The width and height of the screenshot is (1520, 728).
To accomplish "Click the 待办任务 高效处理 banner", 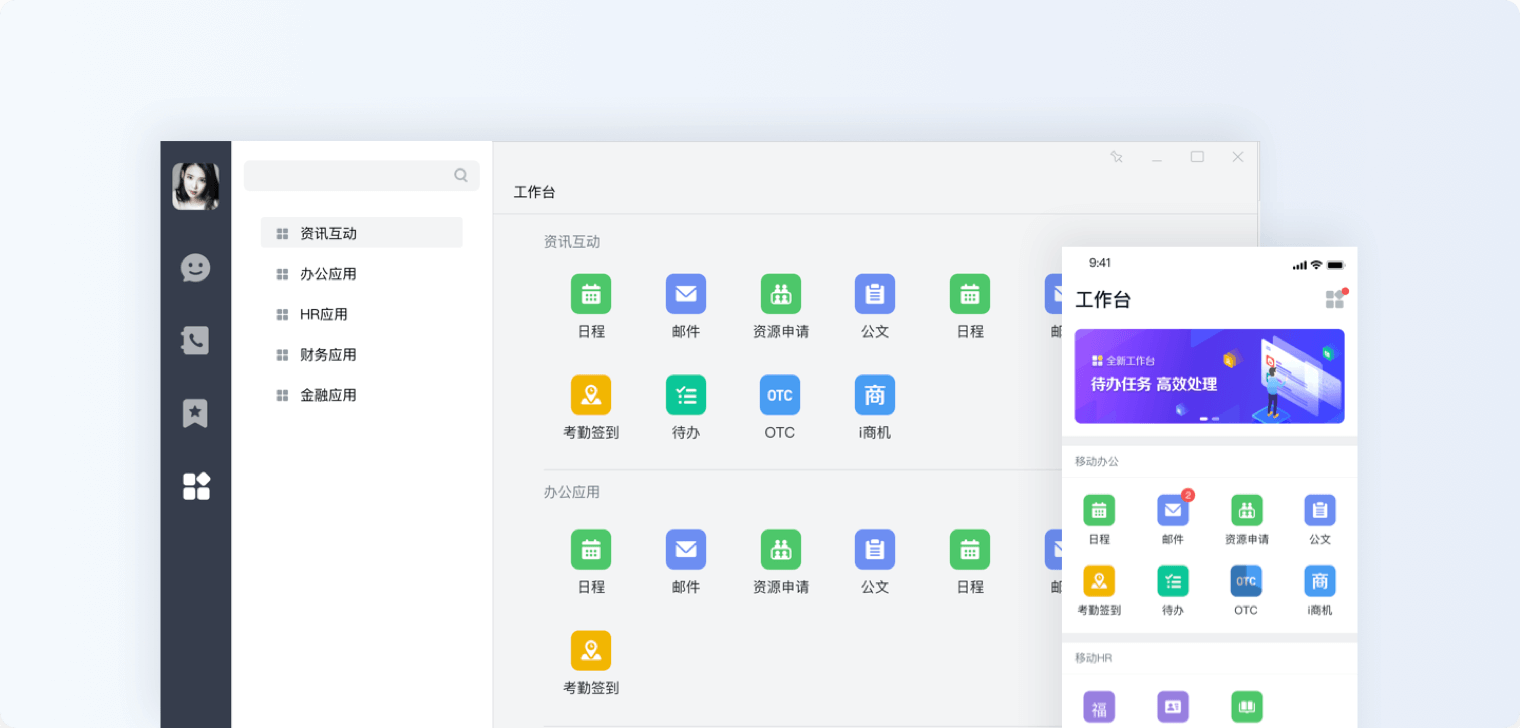I will tap(1209, 376).
